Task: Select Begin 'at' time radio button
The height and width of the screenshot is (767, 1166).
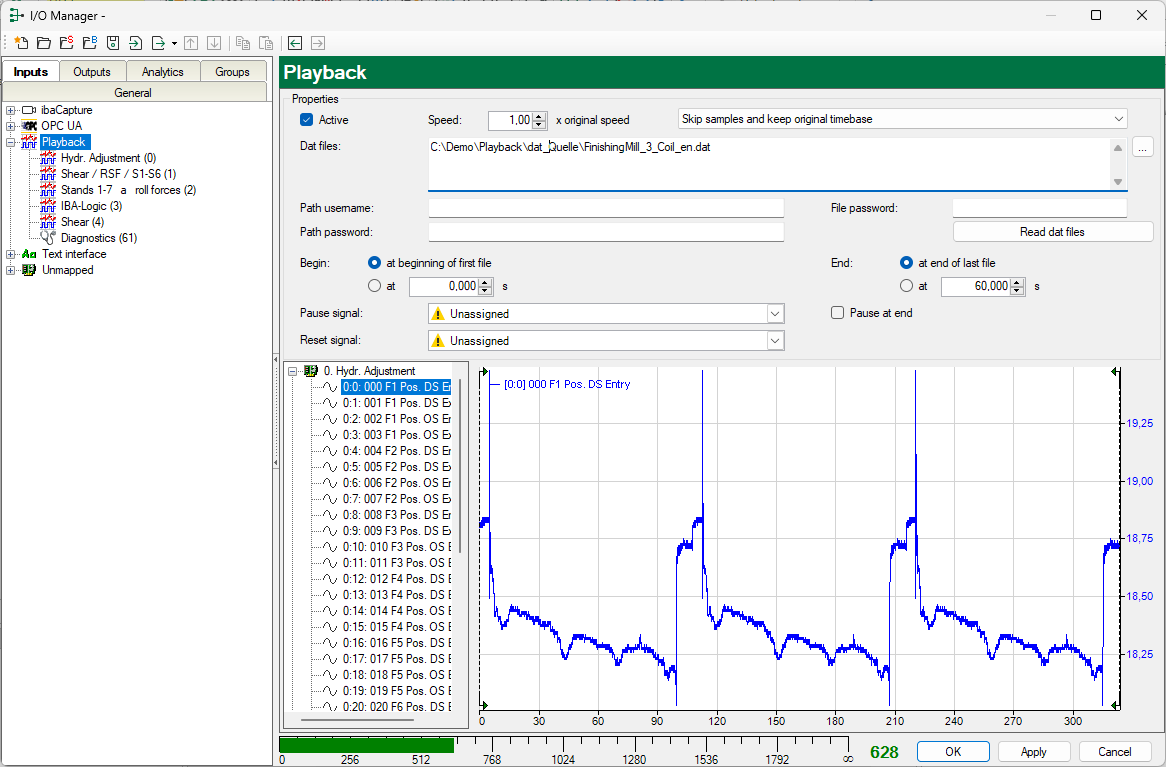Action: click(x=375, y=286)
